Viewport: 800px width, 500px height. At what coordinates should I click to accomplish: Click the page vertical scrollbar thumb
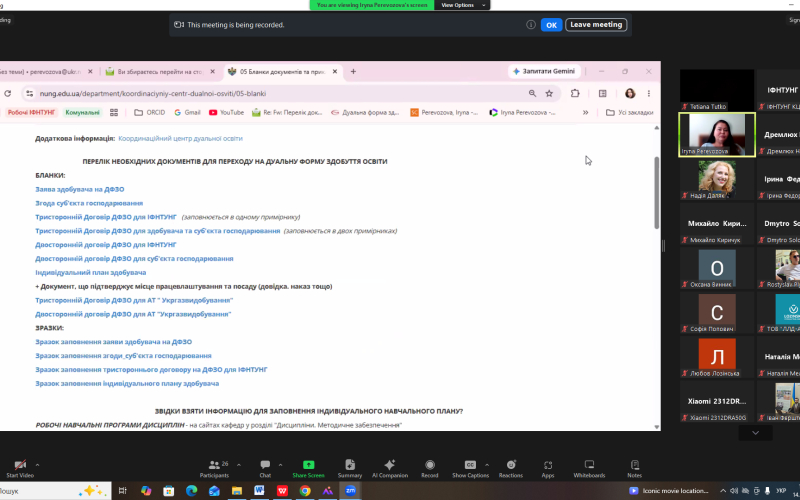tap(657, 193)
